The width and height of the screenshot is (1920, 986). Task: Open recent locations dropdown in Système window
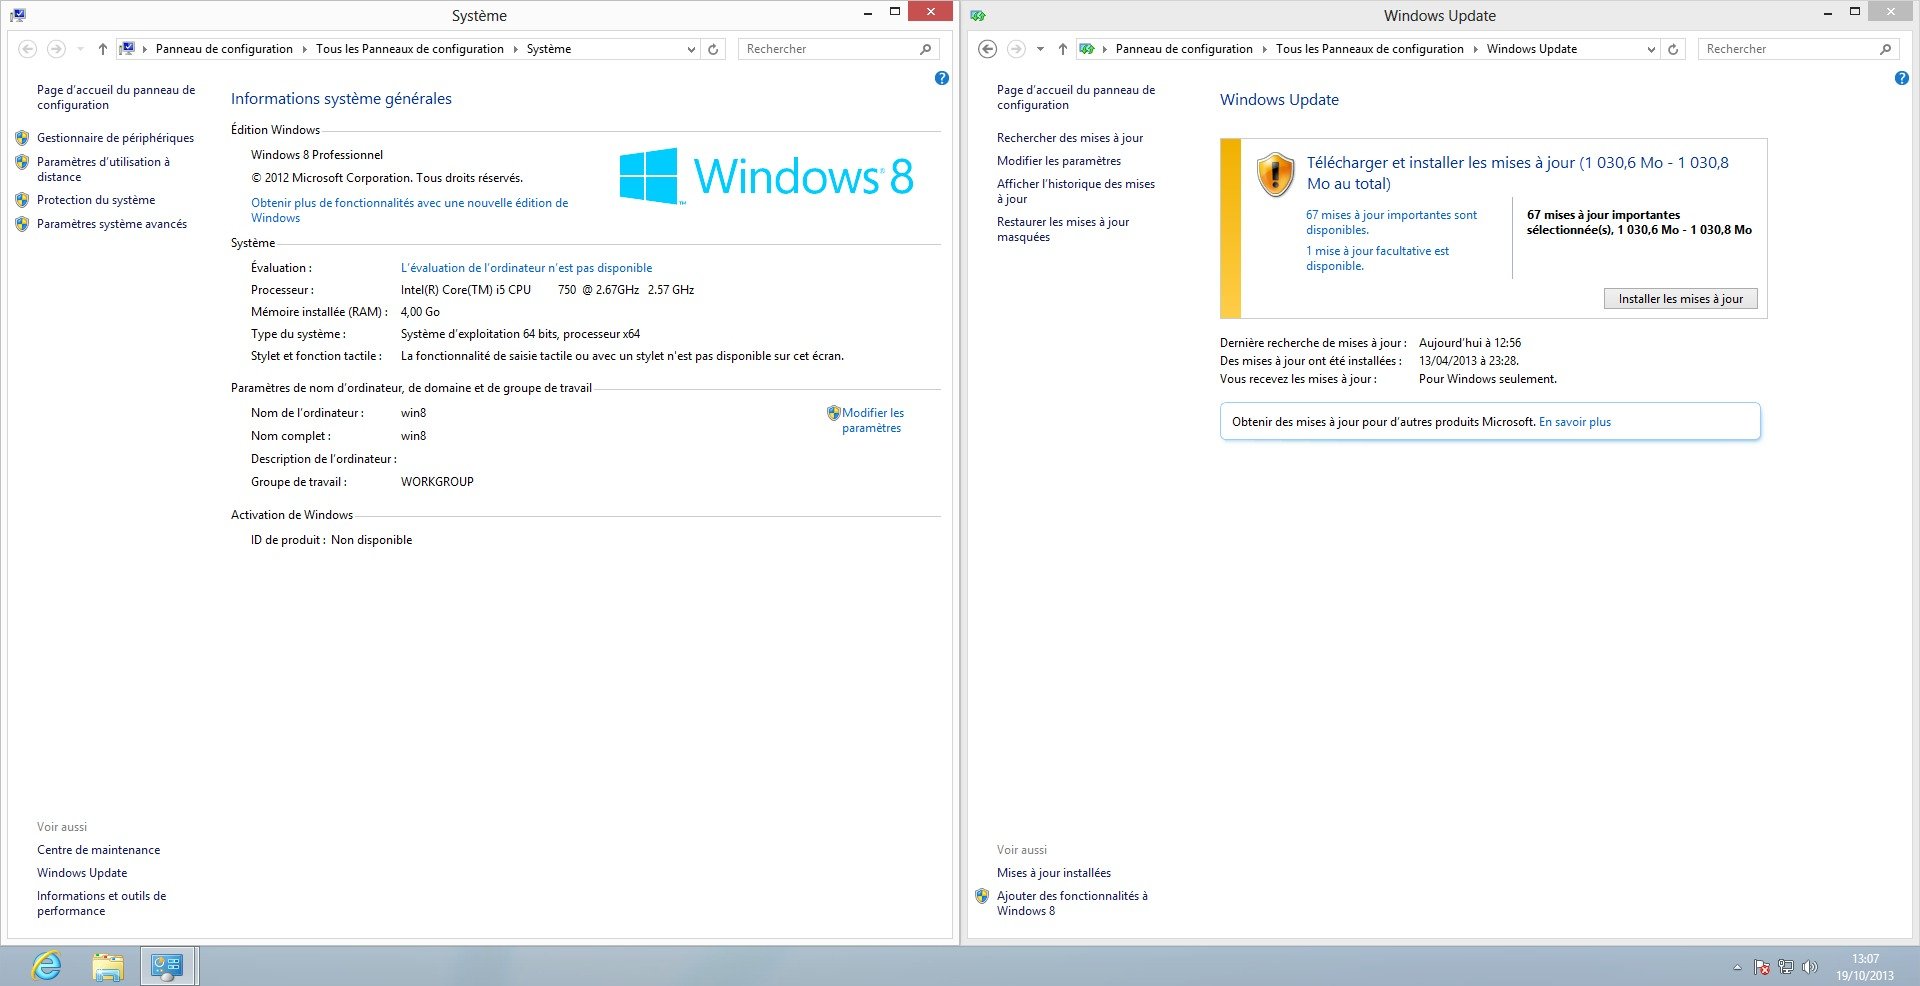[80, 49]
